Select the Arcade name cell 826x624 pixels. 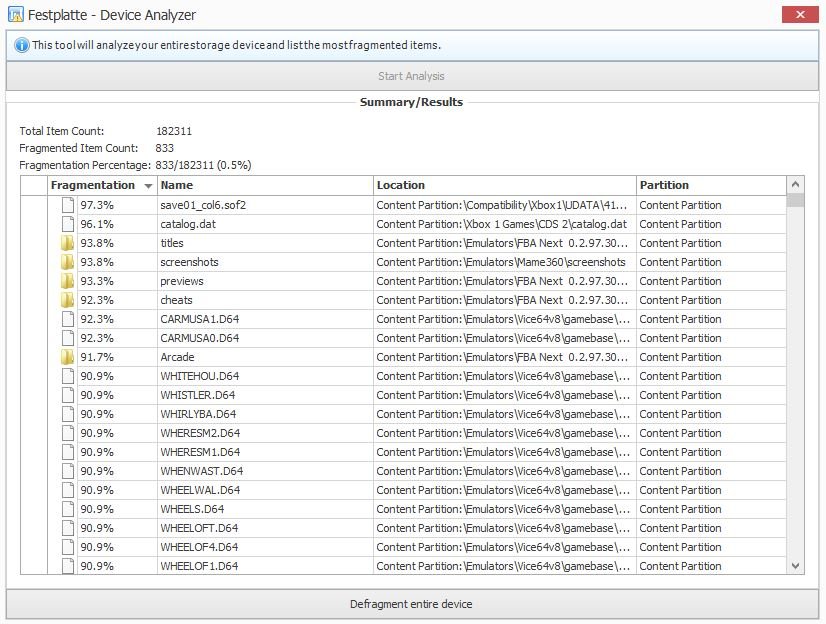tap(265, 357)
